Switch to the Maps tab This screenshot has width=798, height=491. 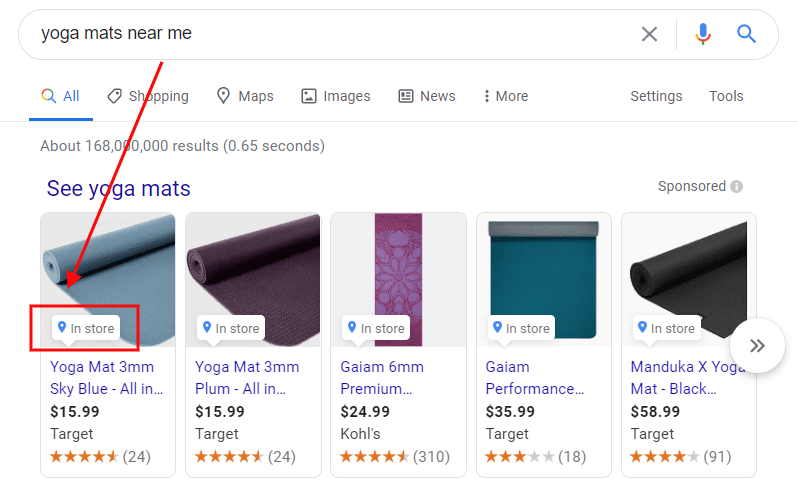point(245,96)
